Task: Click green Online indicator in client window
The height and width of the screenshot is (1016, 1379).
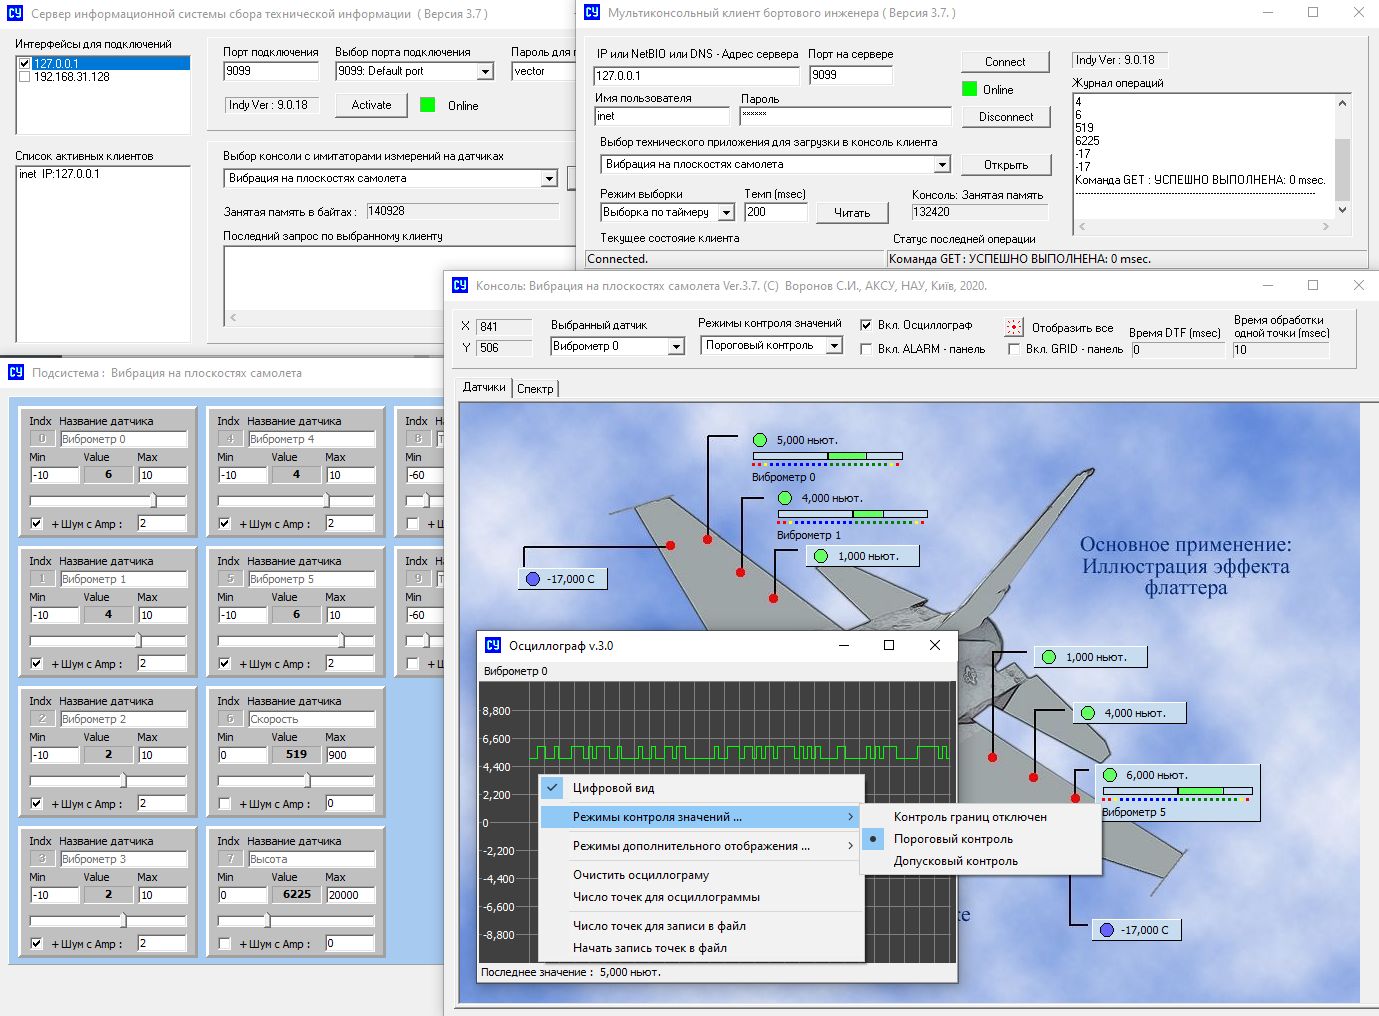Action: tap(969, 89)
